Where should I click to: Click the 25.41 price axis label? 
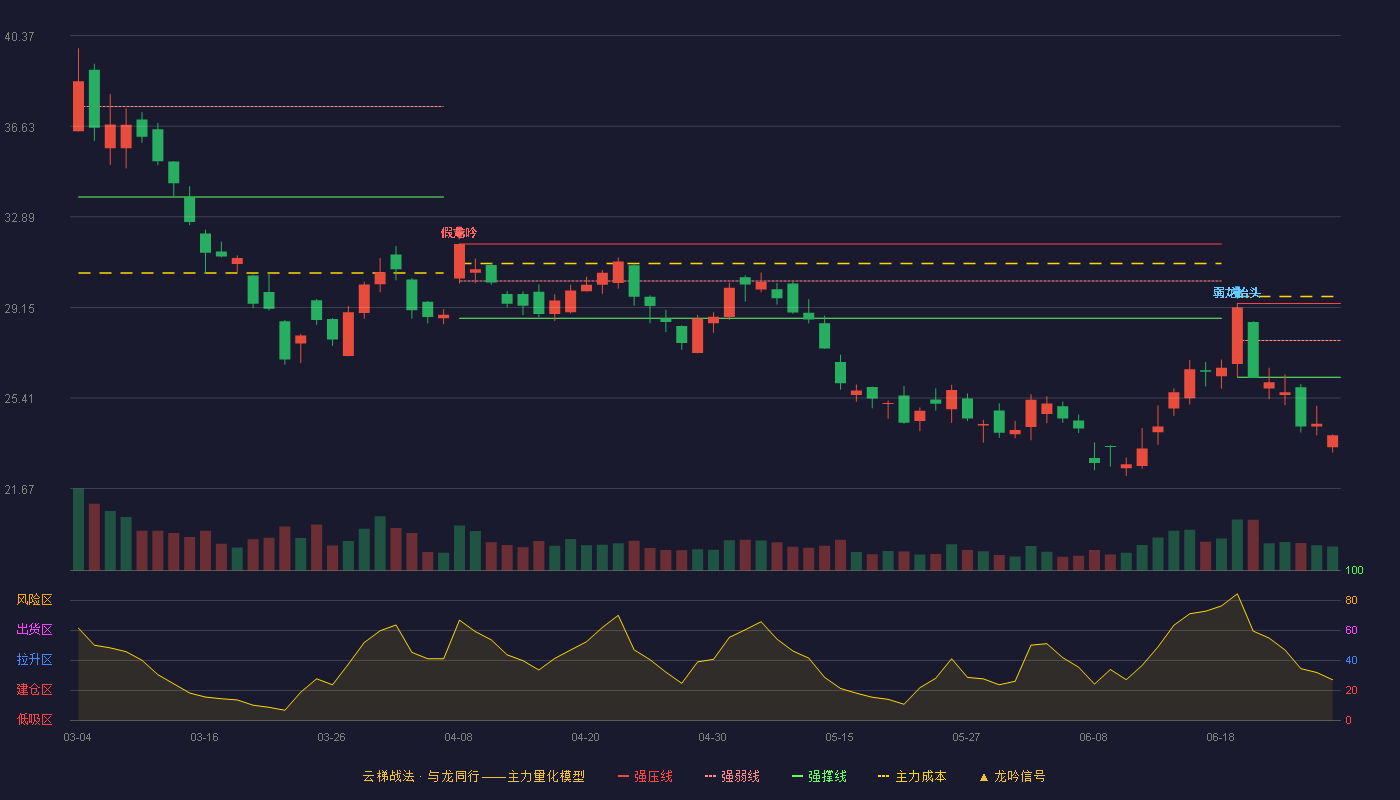tap(19, 398)
